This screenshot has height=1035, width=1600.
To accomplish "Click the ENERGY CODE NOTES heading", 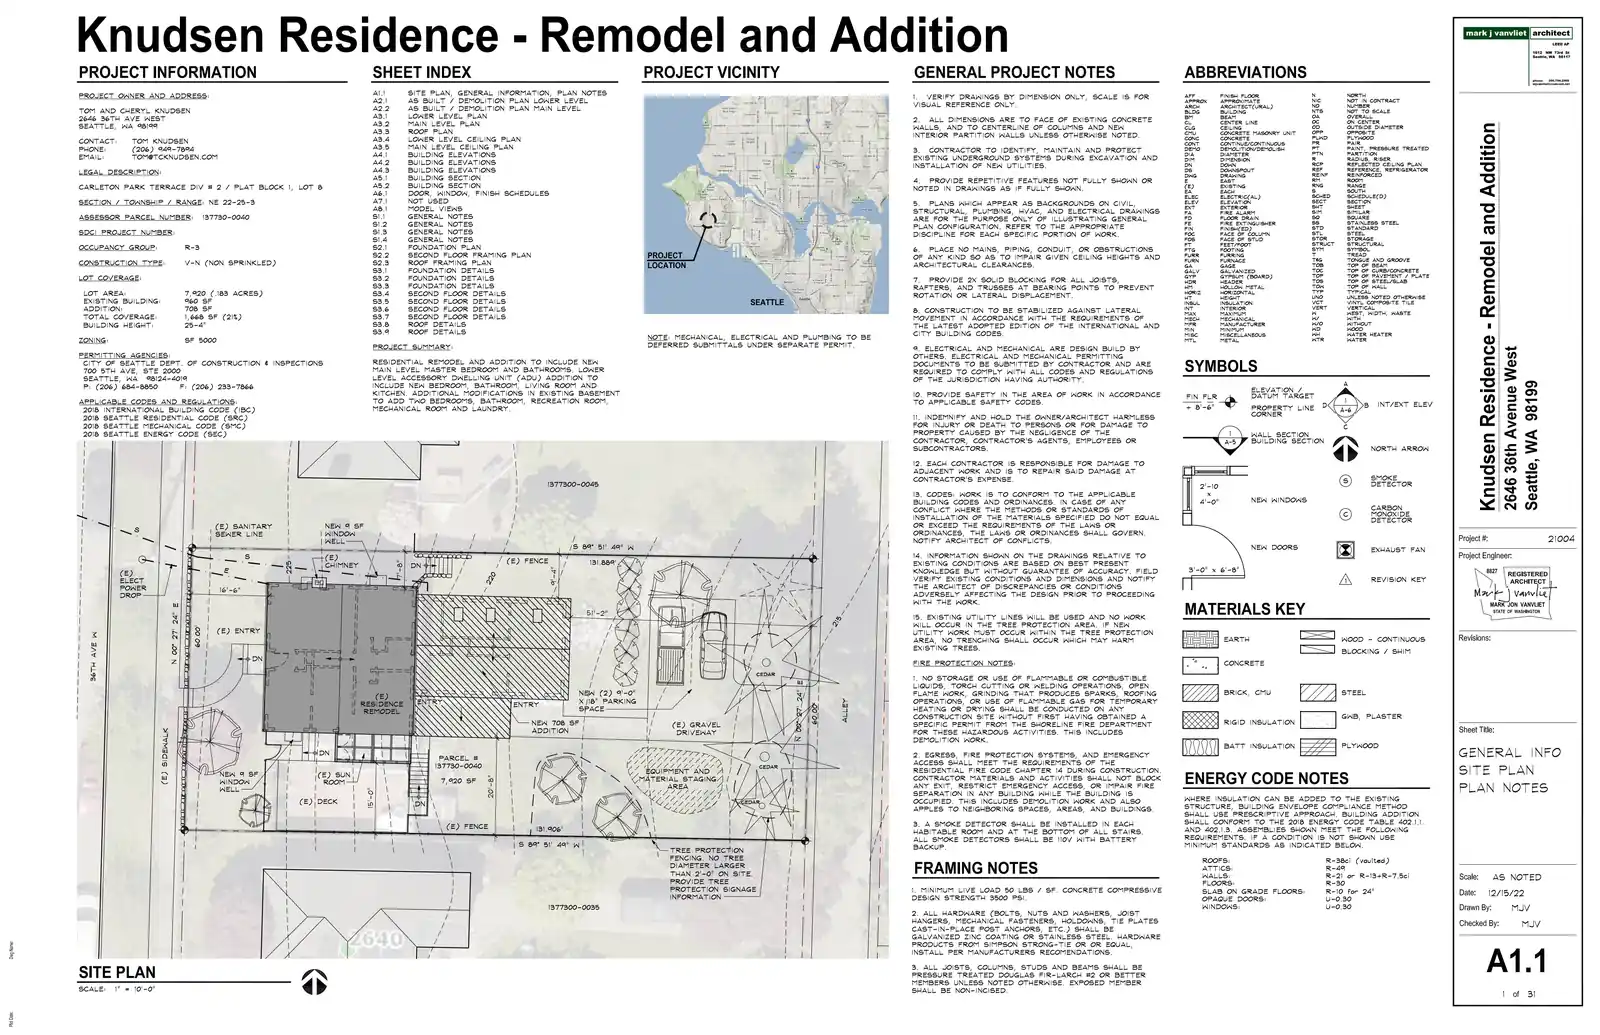I will click(1266, 778).
